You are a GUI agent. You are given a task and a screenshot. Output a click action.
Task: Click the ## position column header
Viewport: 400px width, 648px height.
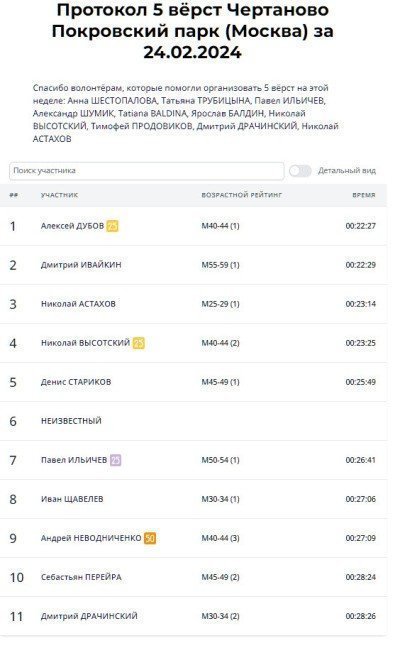point(14,195)
